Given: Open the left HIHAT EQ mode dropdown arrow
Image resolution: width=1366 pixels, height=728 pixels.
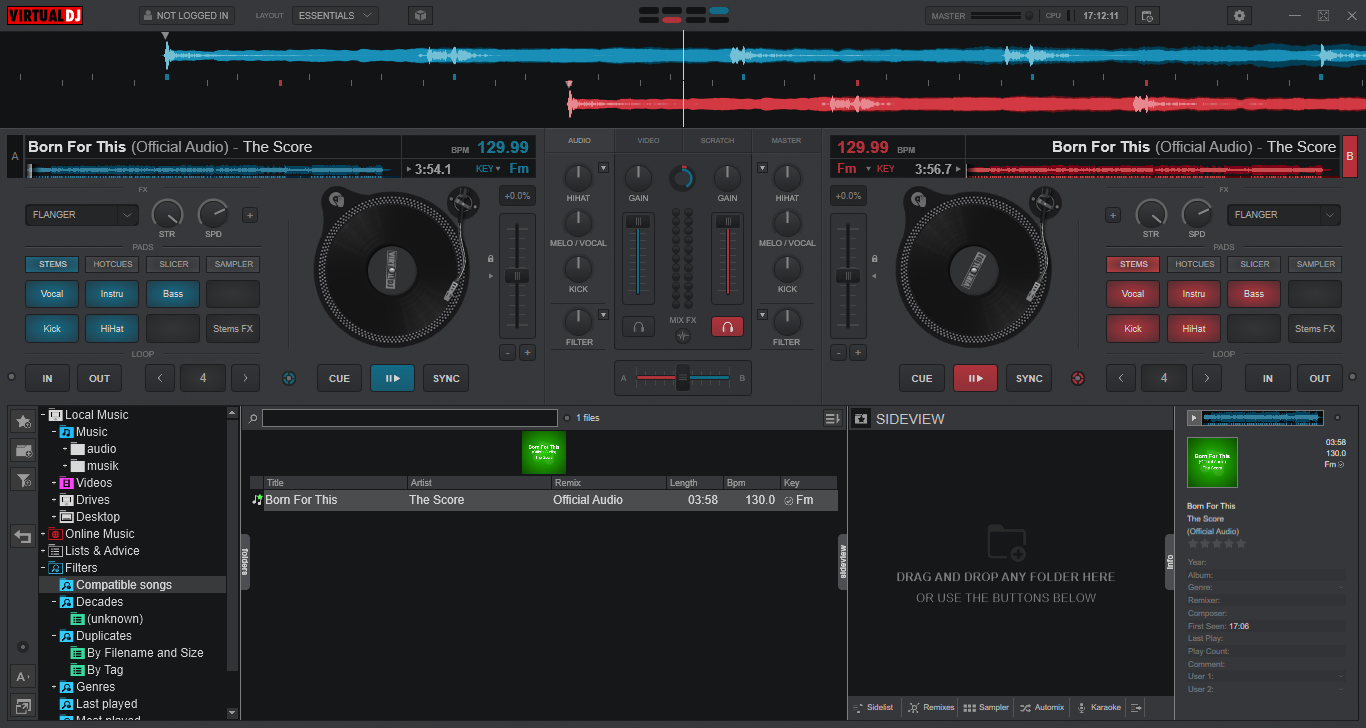Looking at the screenshot, I should tap(603, 168).
